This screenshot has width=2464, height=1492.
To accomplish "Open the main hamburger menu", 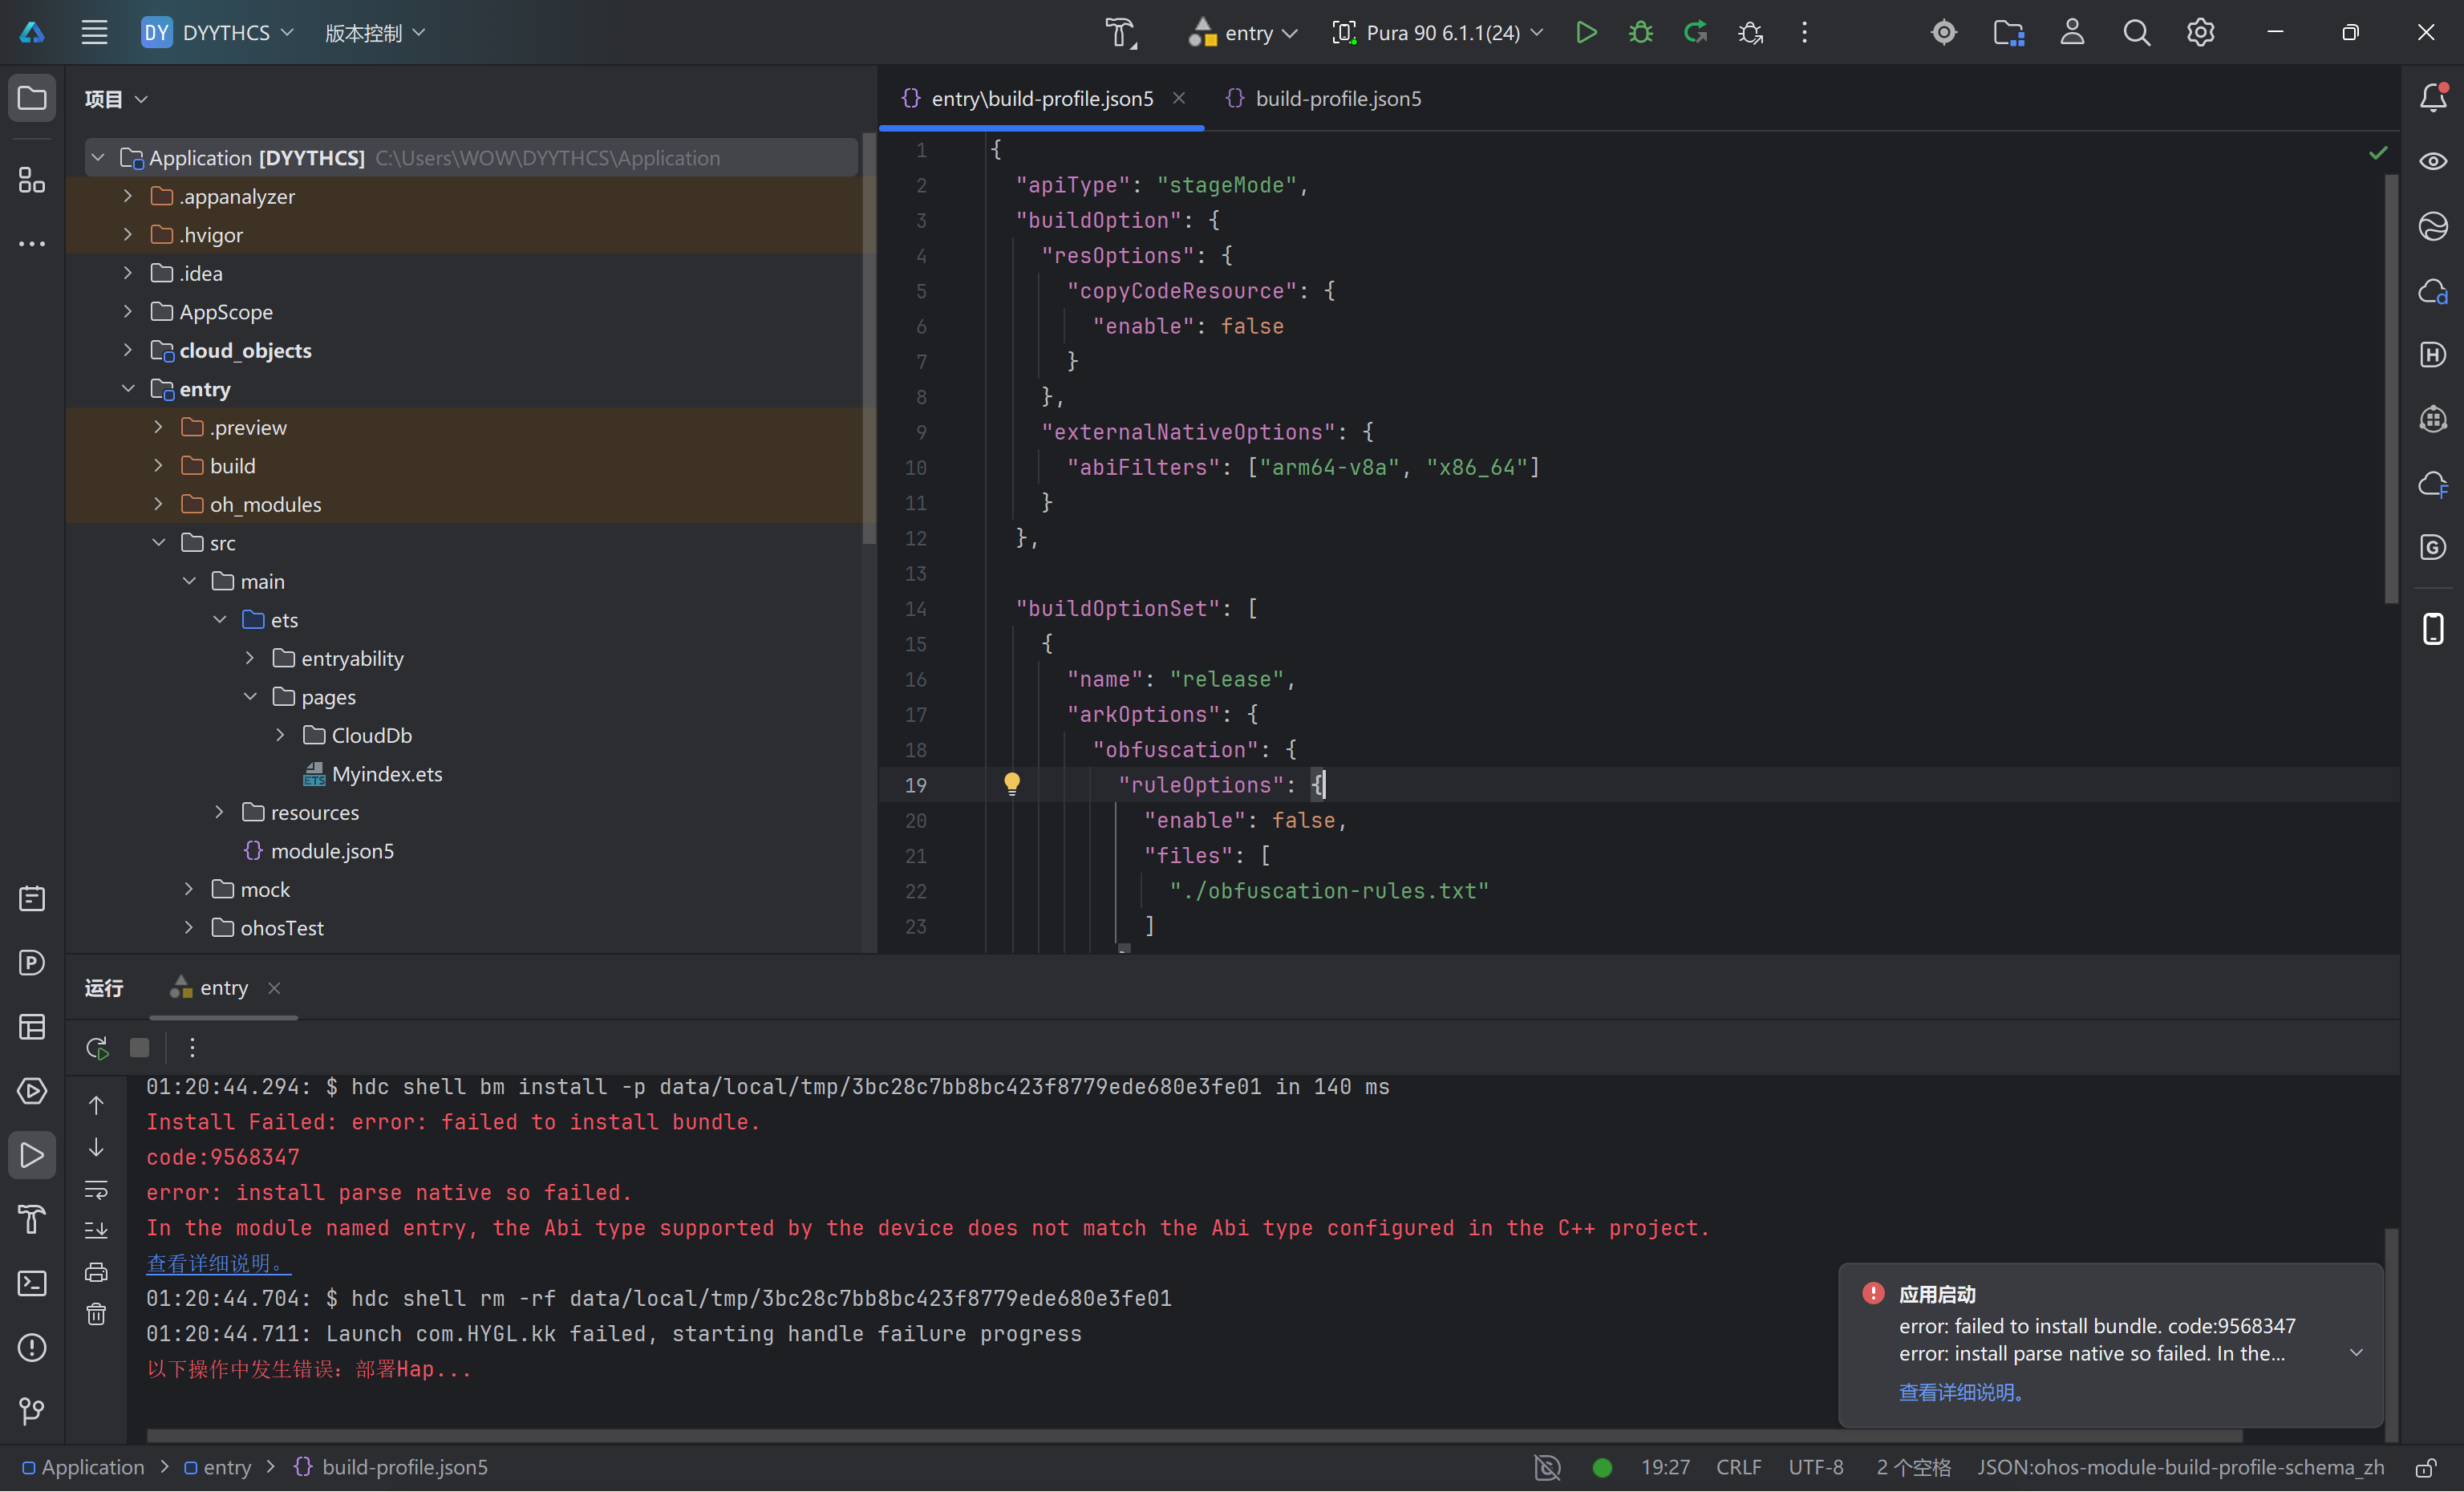I will click(x=94, y=32).
